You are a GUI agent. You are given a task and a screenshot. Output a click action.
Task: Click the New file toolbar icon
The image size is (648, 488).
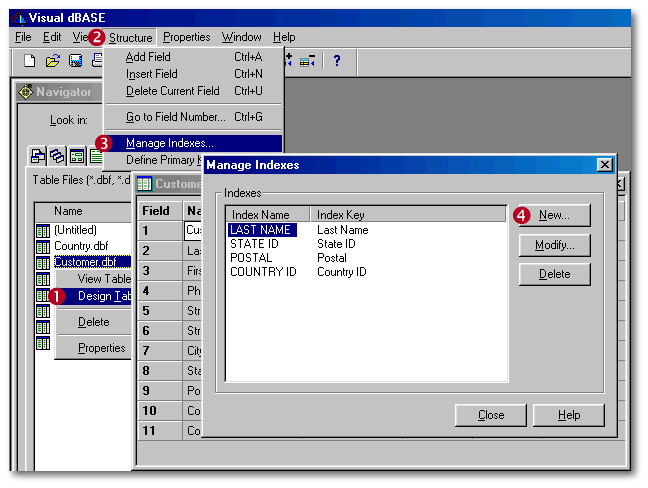click(x=29, y=61)
